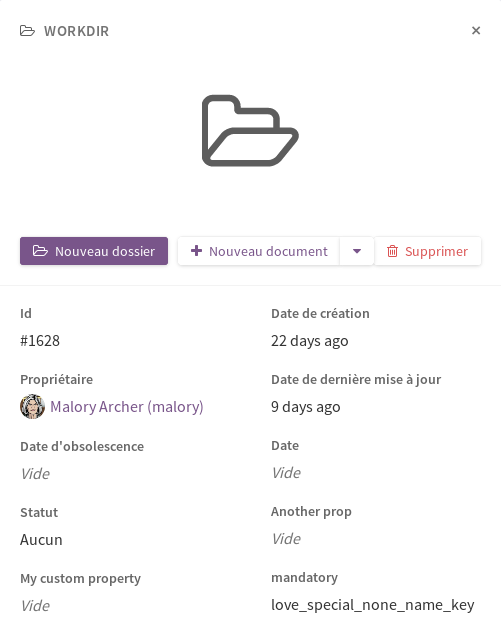This screenshot has width=501, height=630.
Task: Click the folder icon inside Nouveau dossier button
Action: point(40,251)
